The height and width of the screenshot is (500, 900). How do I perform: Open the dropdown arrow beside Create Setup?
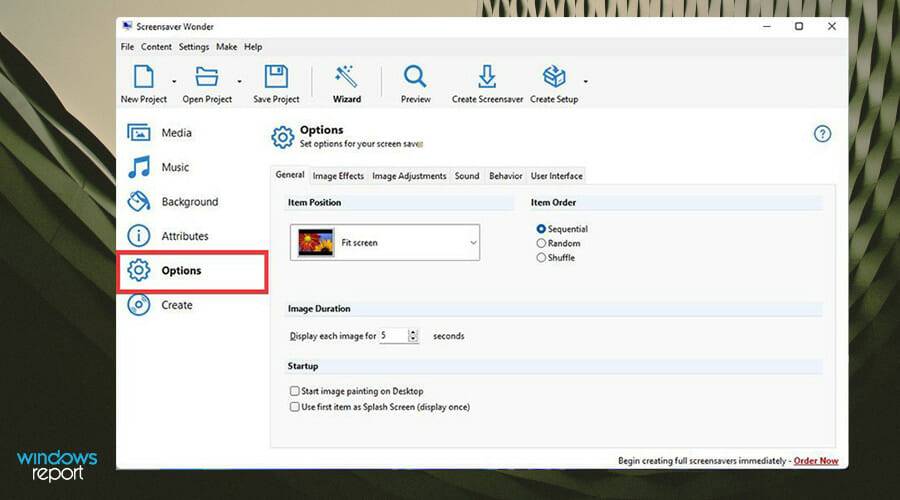coord(585,82)
